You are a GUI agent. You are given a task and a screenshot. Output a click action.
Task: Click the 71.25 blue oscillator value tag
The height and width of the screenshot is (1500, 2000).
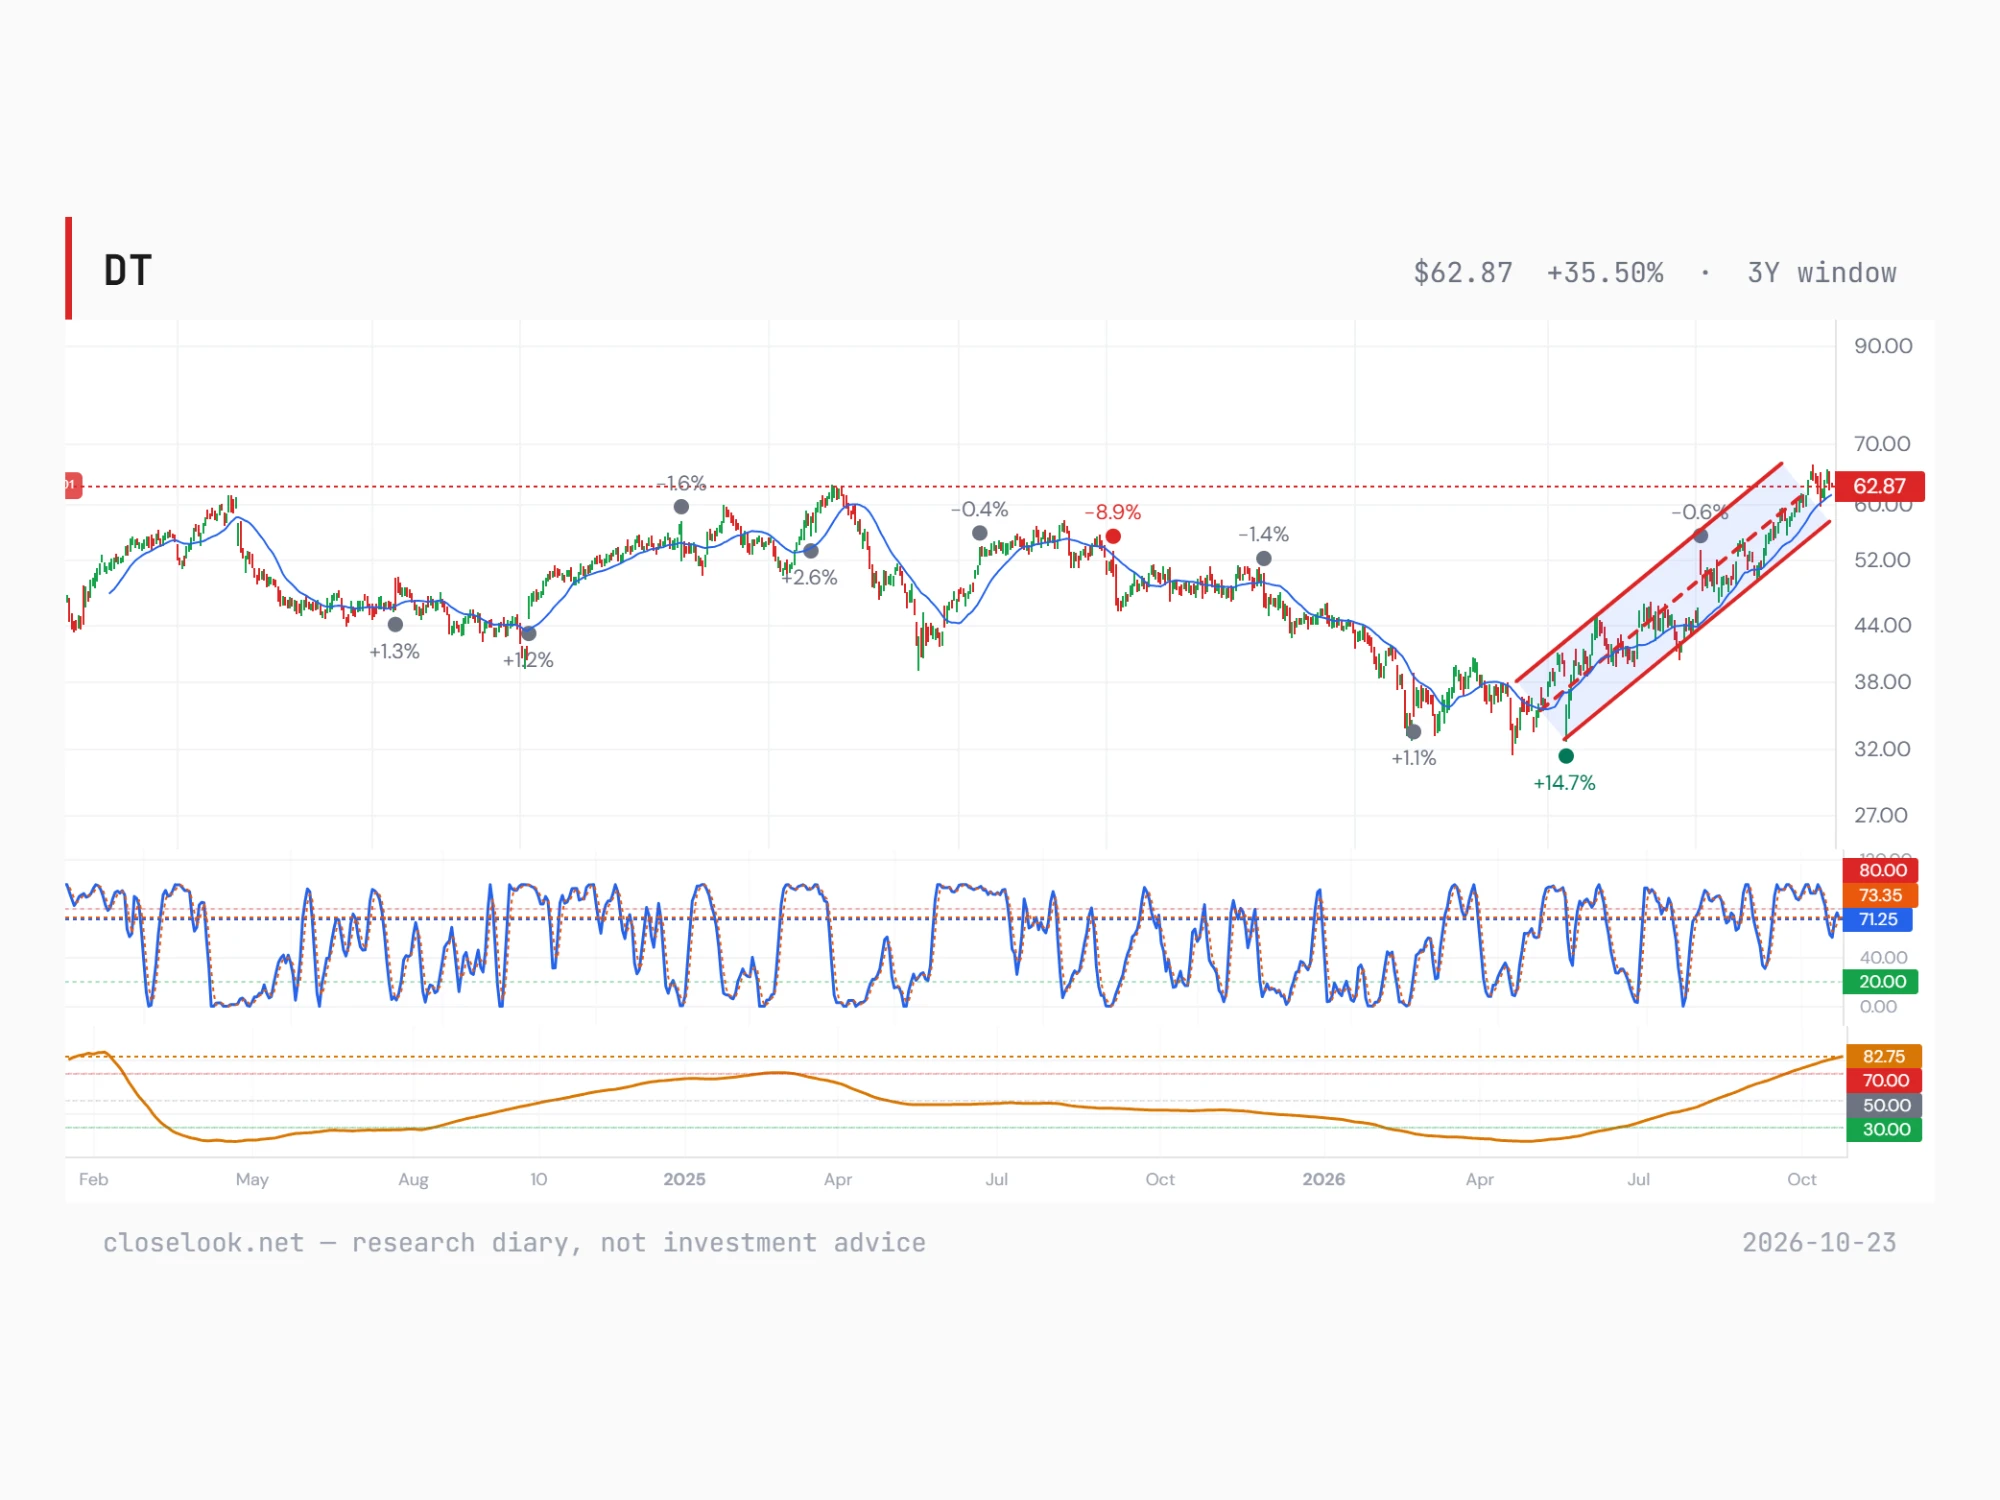pos(1877,919)
